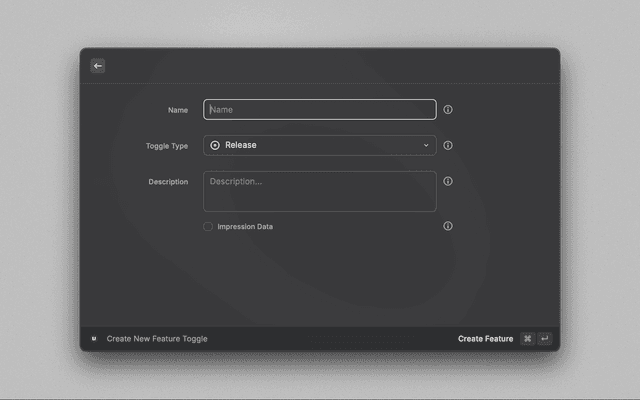
Task: Click the info icon beside the Name field
Action: click(x=448, y=110)
